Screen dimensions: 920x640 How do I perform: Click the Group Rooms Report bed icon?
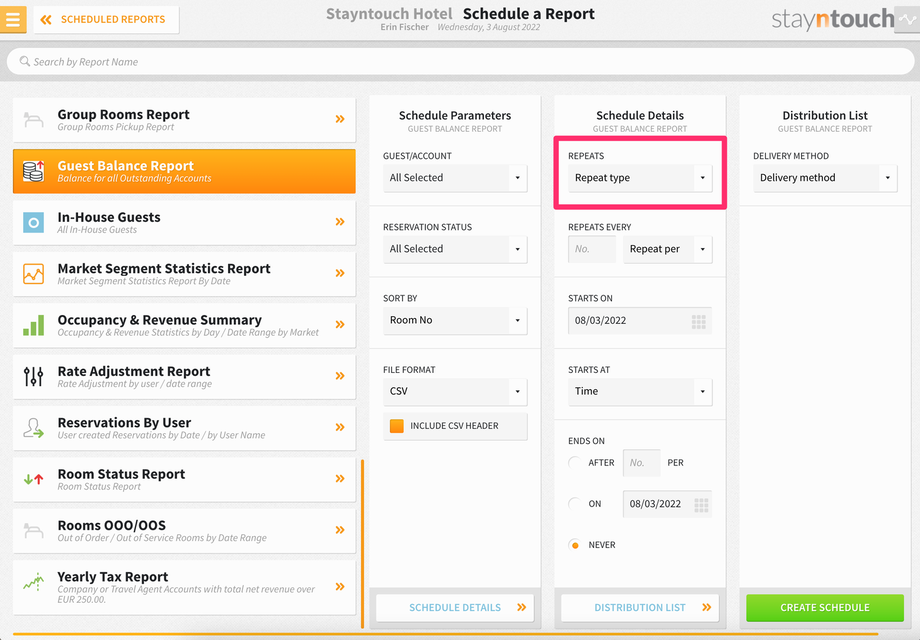coord(33,120)
